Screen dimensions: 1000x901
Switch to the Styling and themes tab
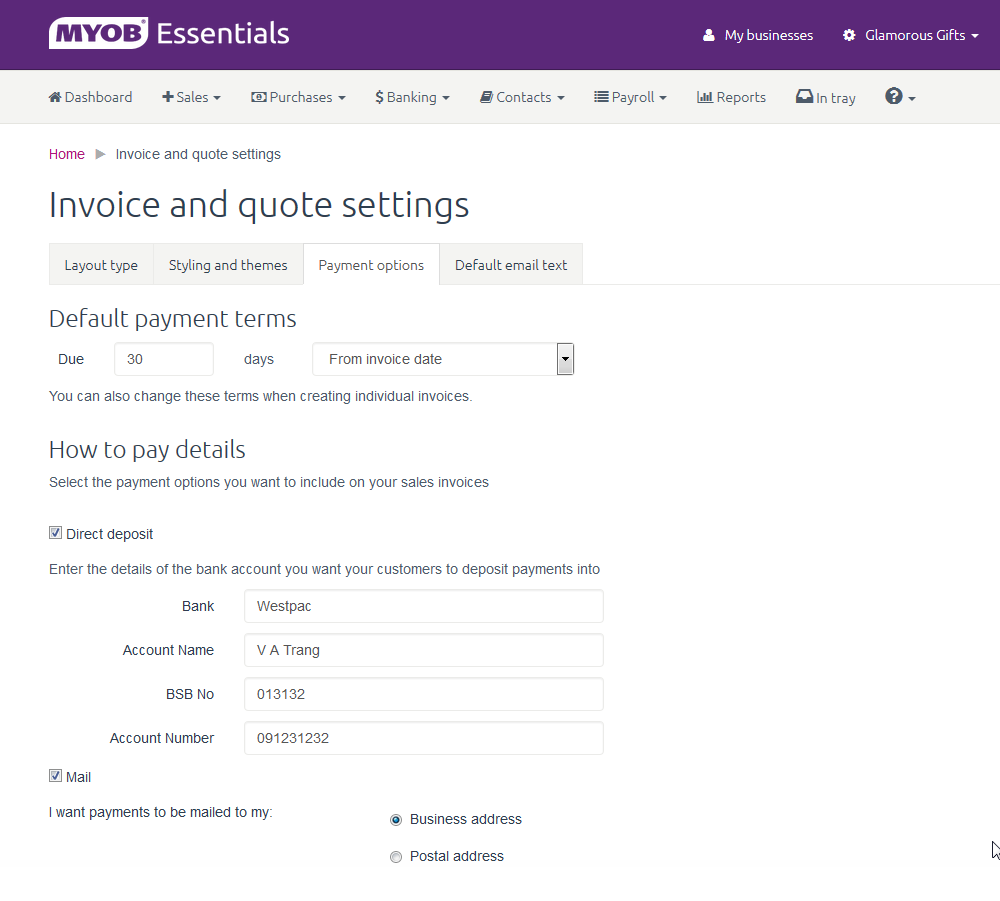228,265
